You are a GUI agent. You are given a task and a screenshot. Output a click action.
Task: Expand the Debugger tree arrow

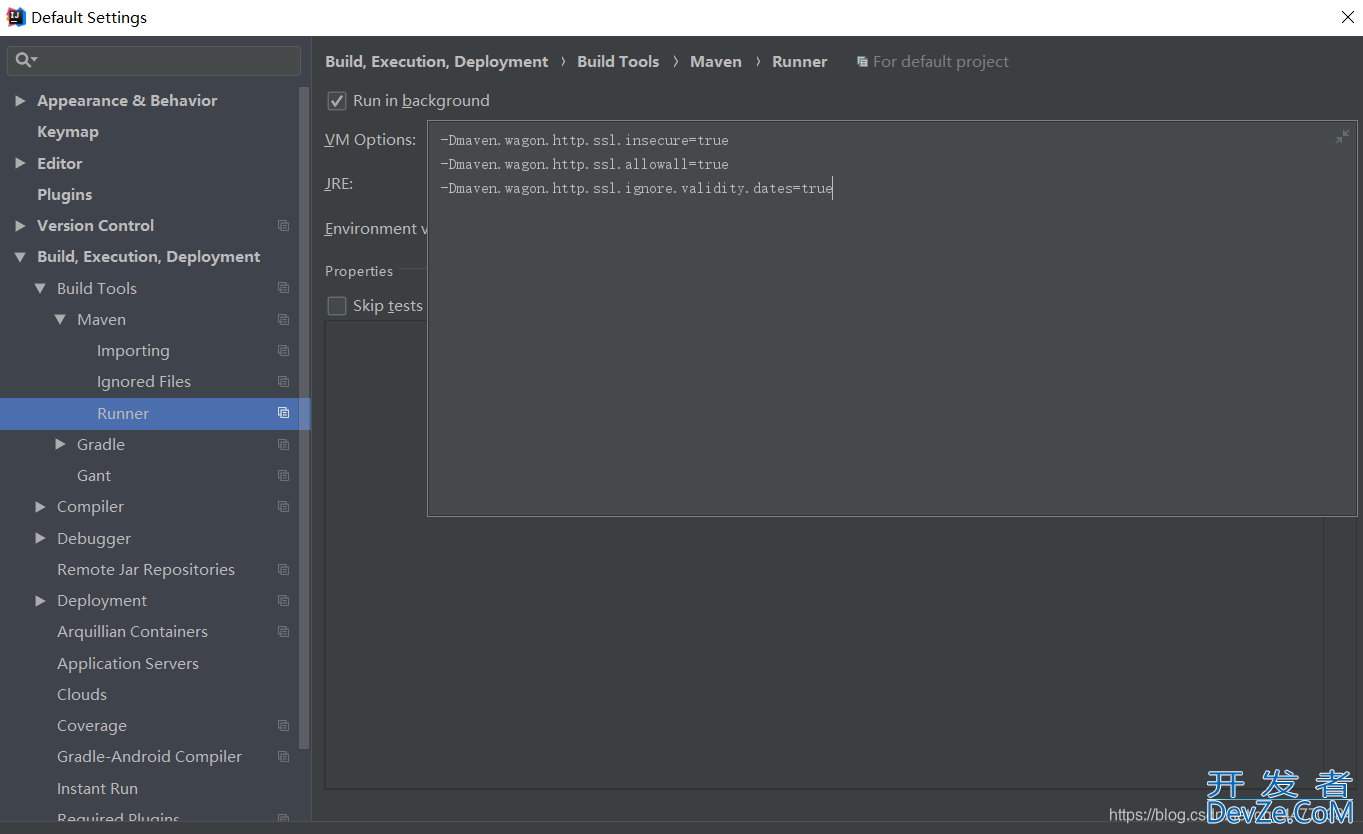[x=40, y=538]
